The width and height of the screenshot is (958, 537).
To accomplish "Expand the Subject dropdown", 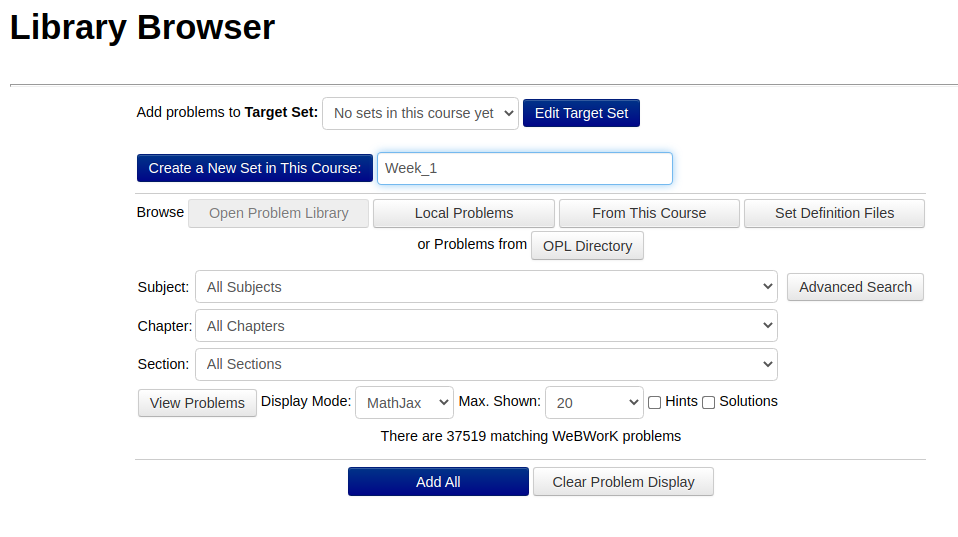I will (486, 287).
